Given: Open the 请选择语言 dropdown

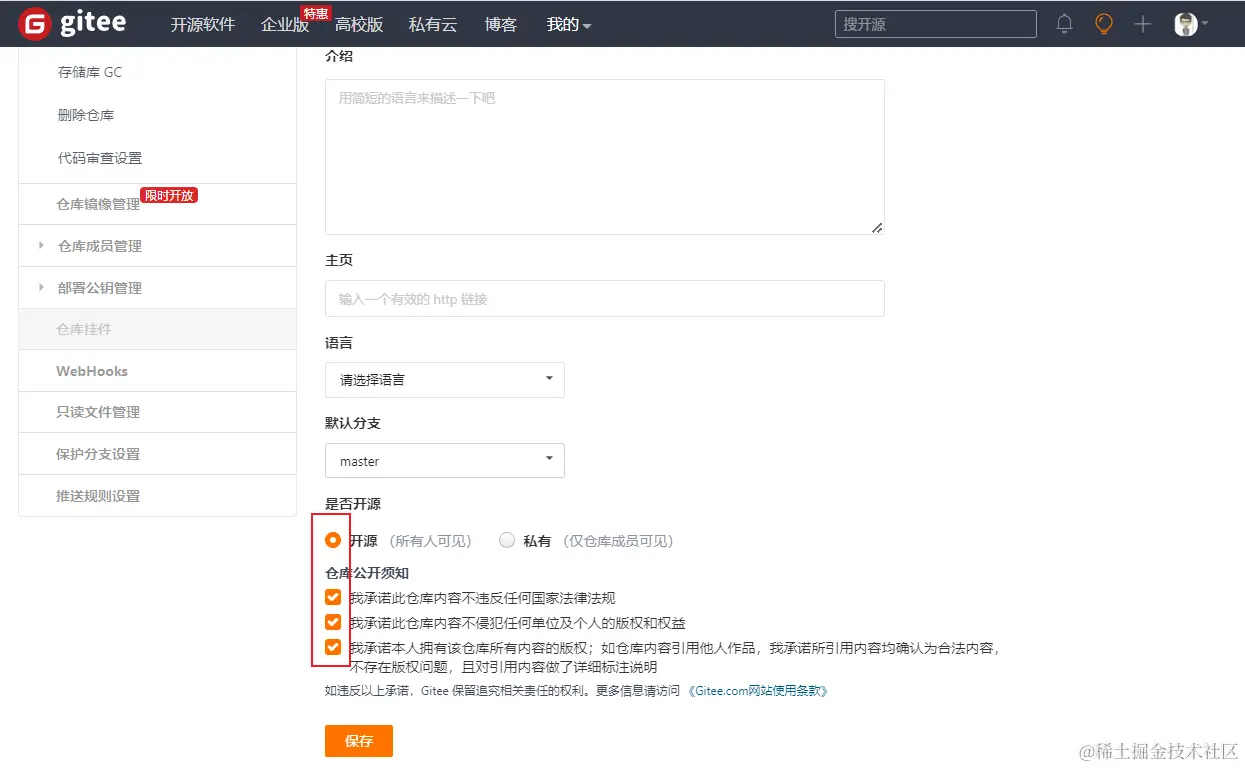Looking at the screenshot, I should 445,380.
